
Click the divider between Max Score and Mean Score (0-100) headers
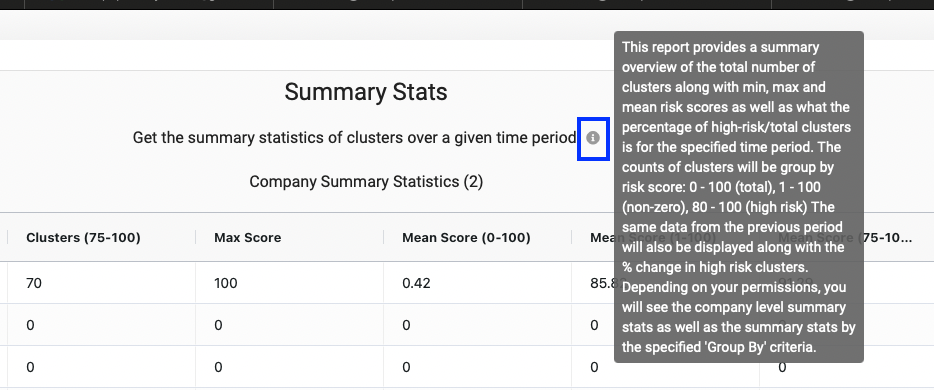pos(384,238)
